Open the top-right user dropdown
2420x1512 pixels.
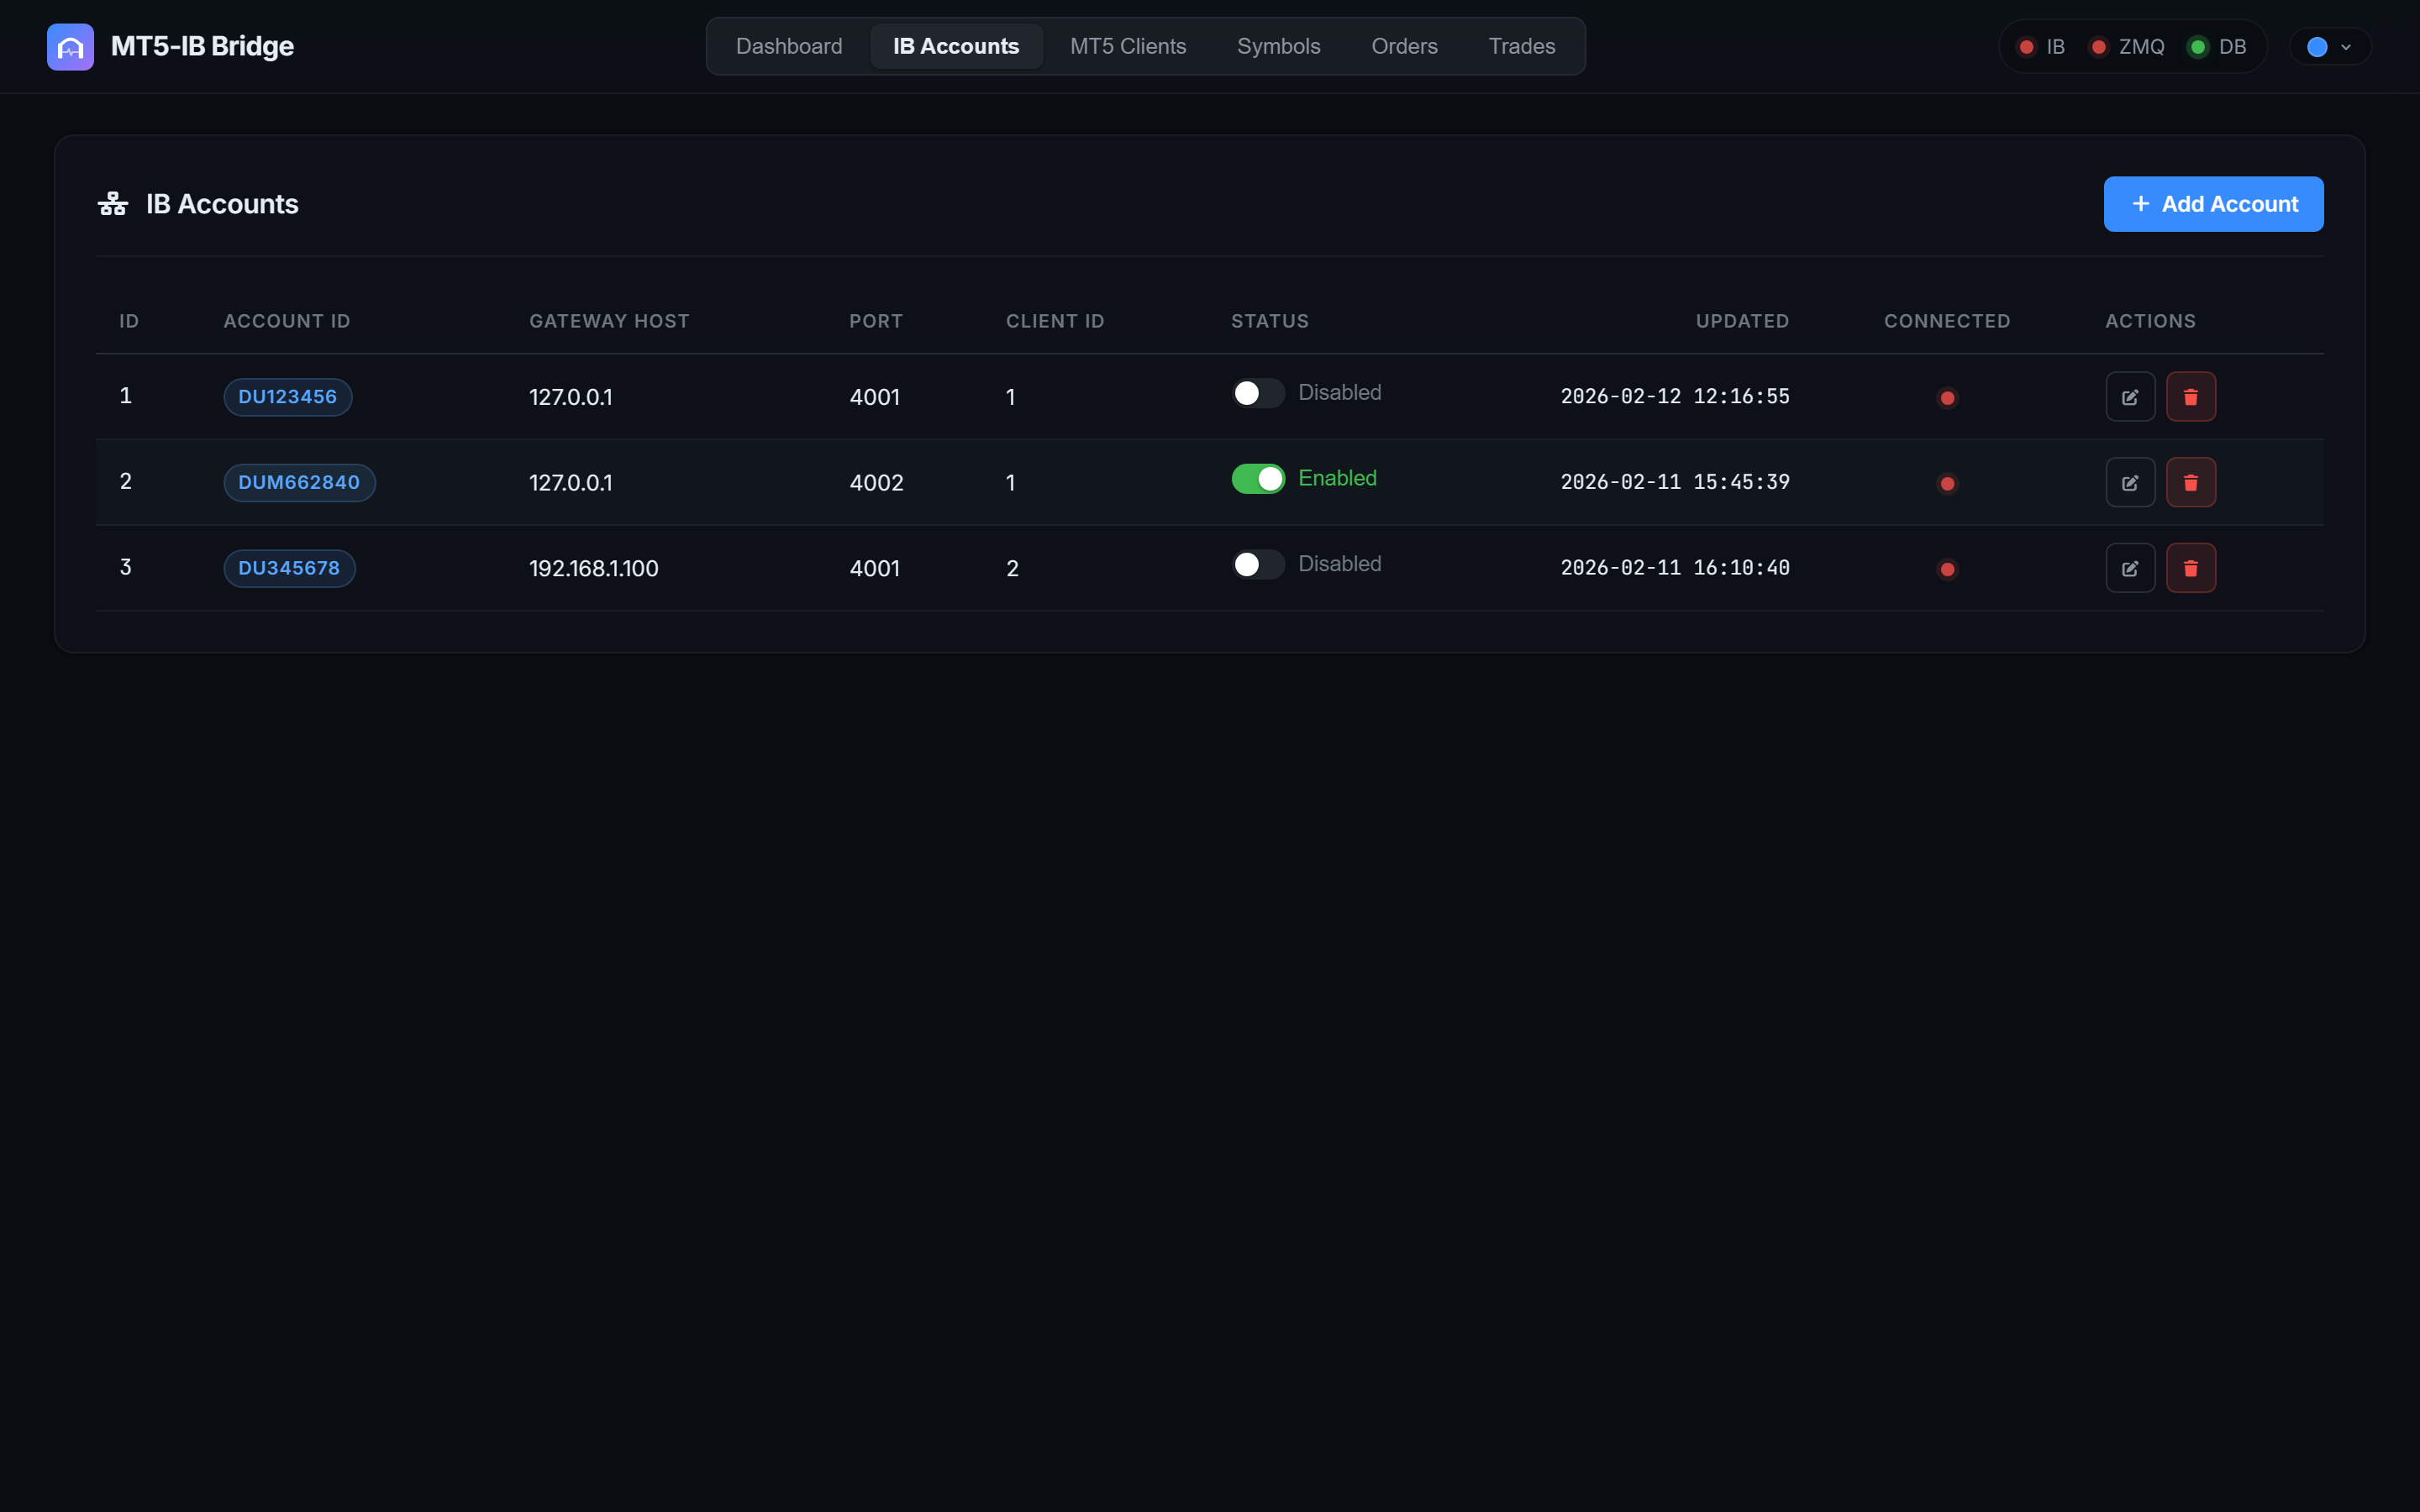point(2328,46)
